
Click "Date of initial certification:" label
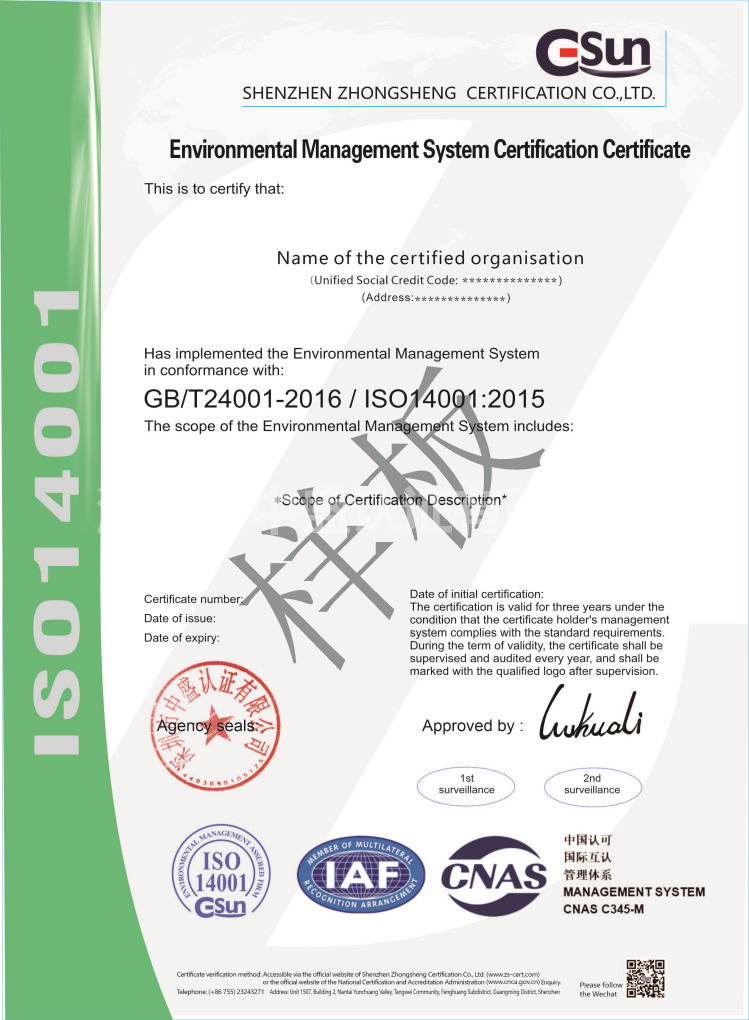[476, 594]
